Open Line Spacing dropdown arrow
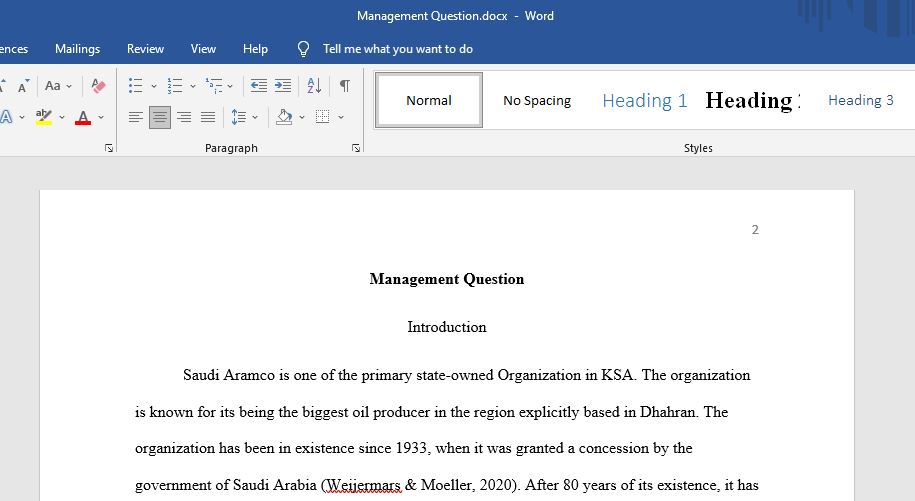 [255, 117]
